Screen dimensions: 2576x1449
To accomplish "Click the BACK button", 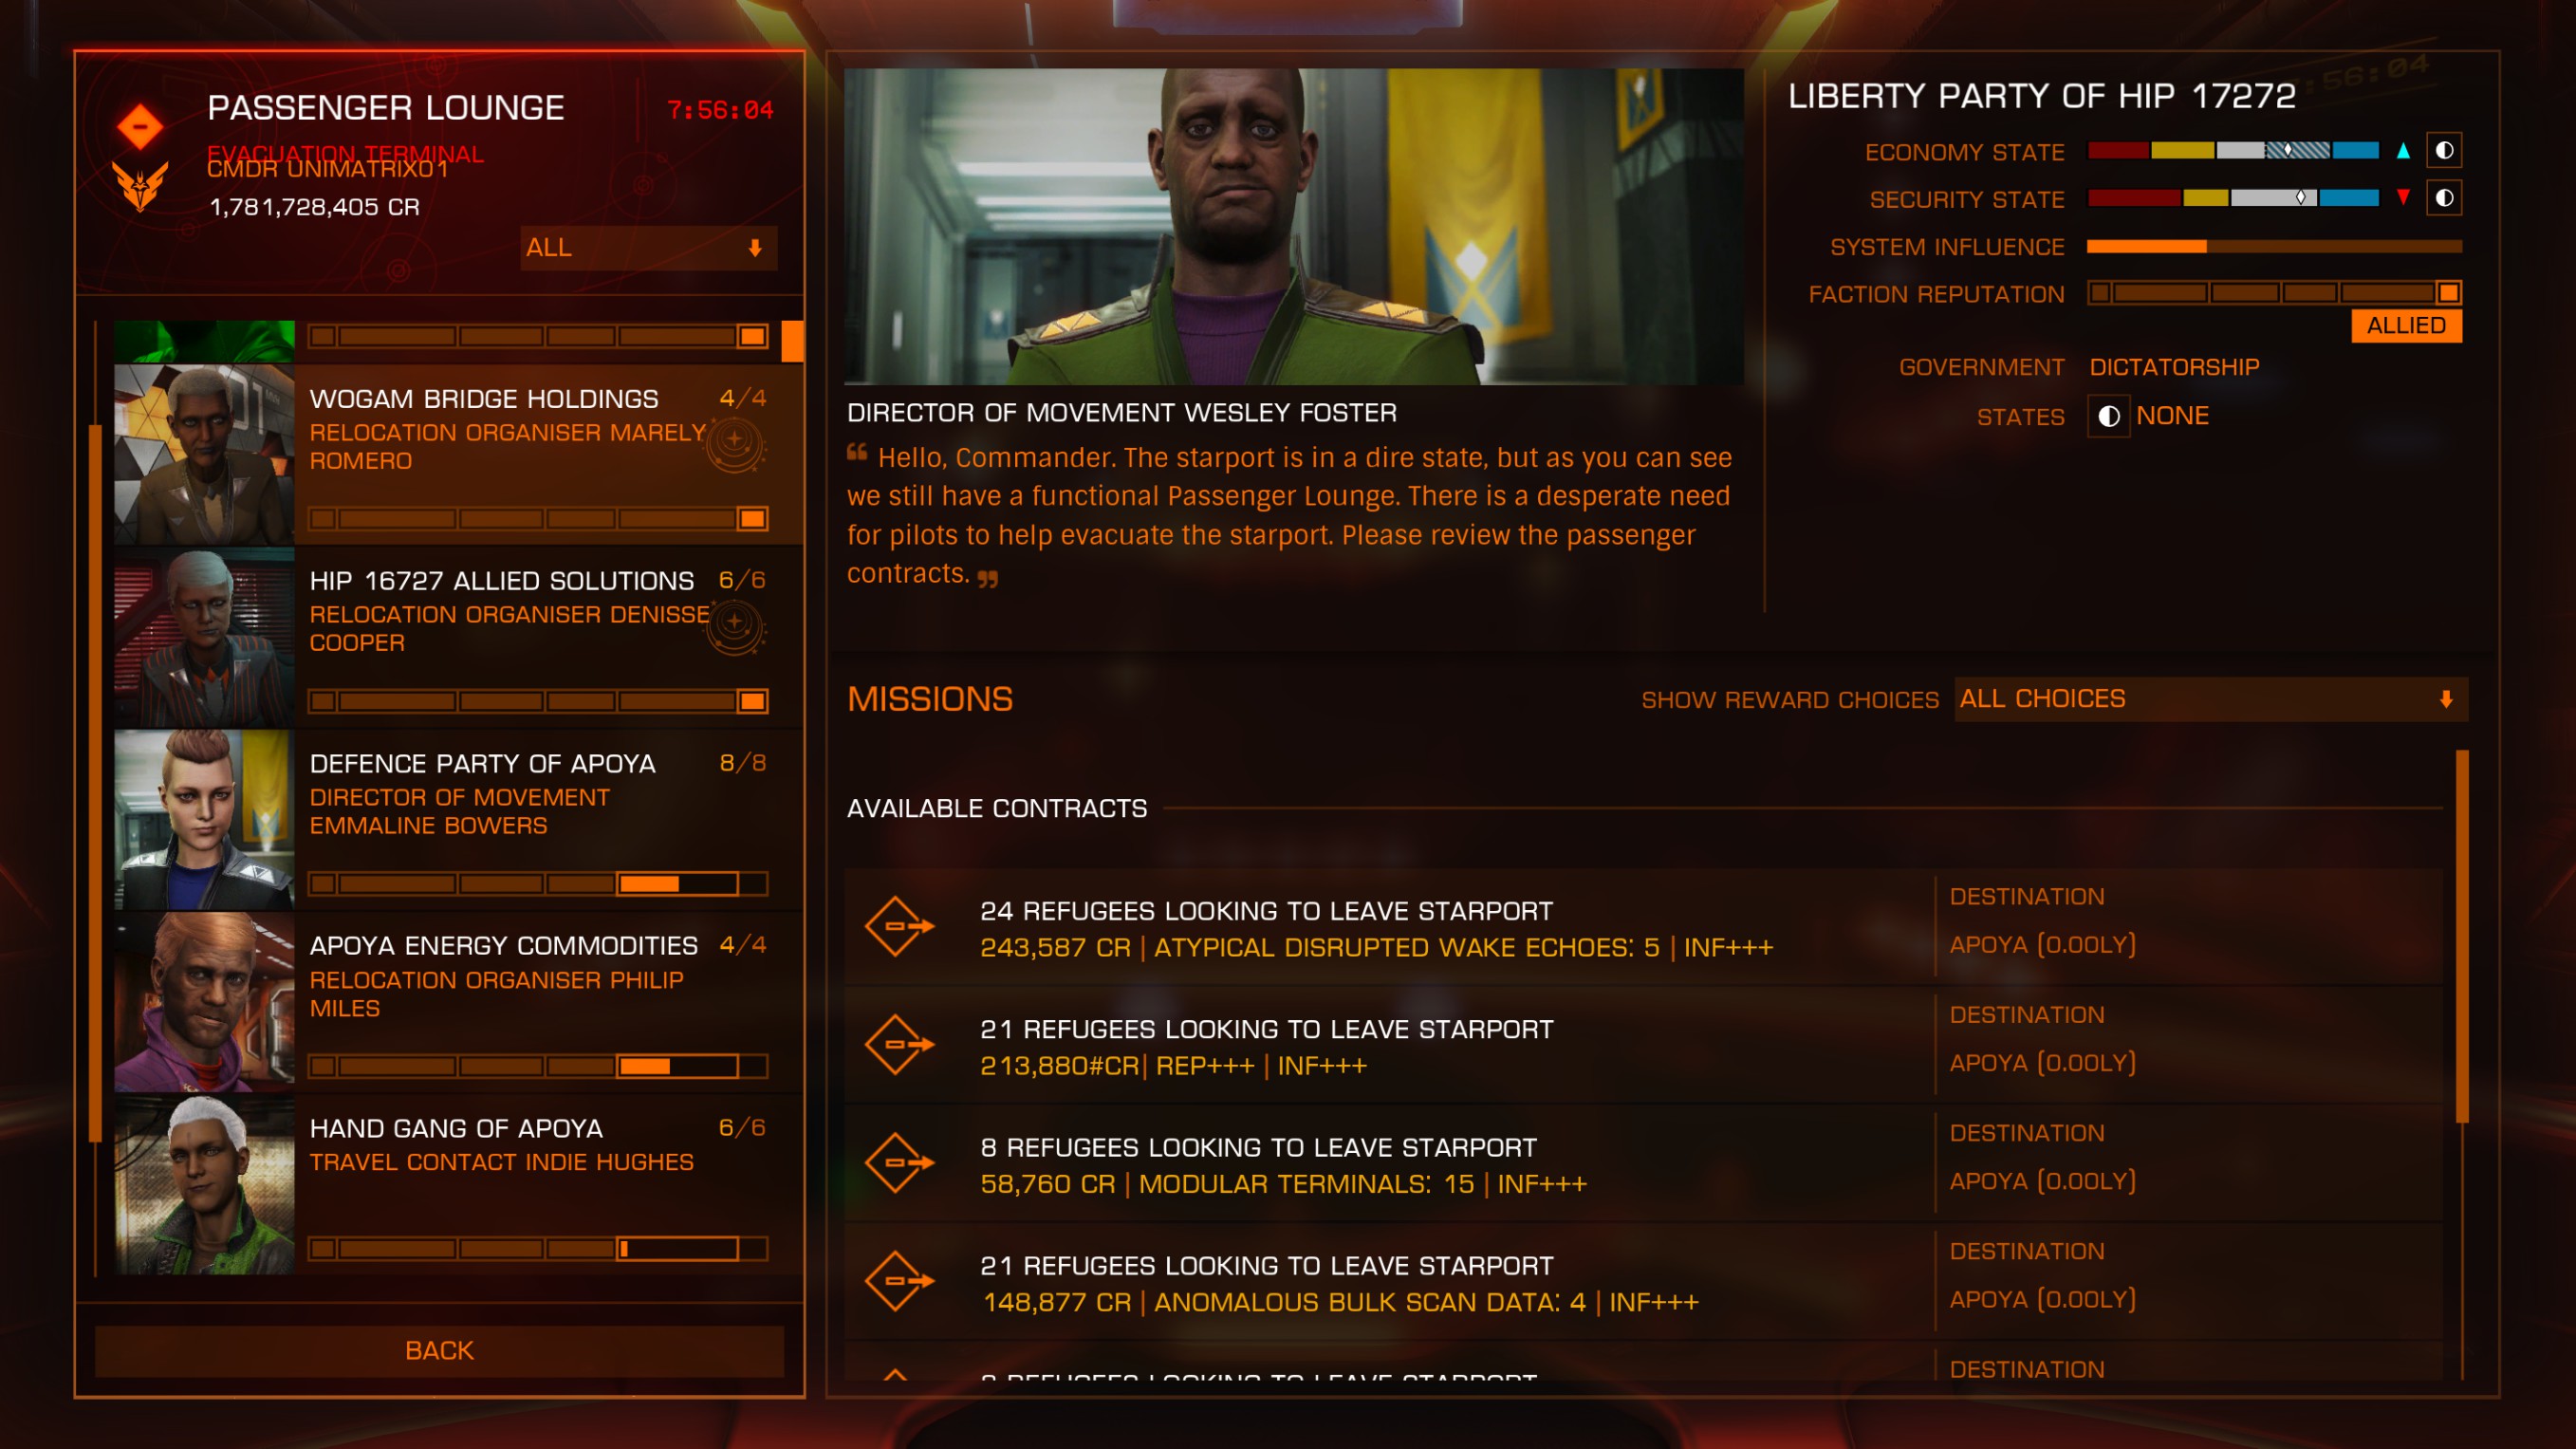I will click(x=439, y=1351).
